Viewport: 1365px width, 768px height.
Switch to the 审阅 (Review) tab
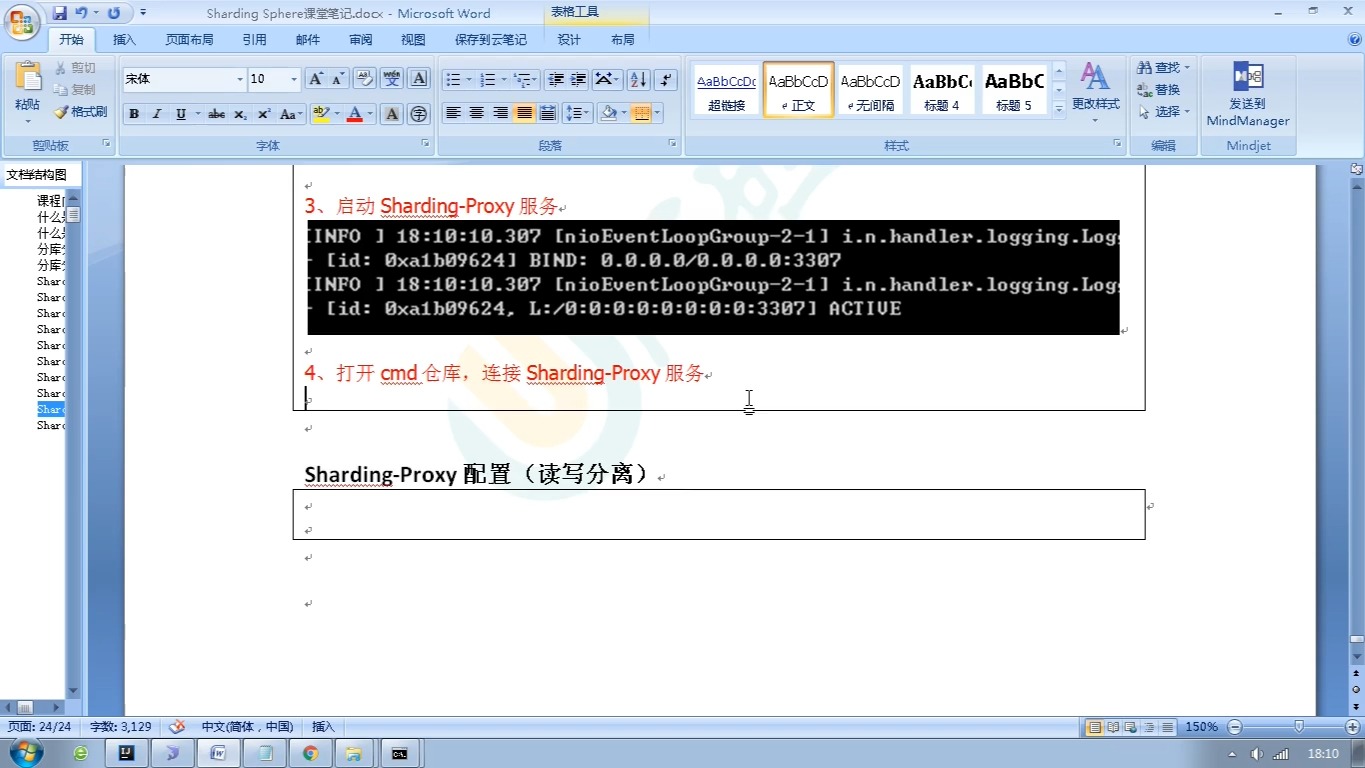[361, 40]
